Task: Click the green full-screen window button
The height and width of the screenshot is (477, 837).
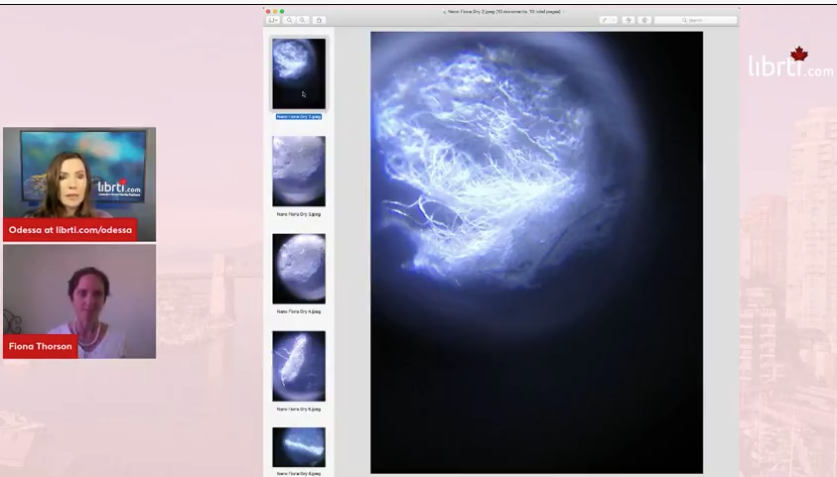Action: pyautogui.click(x=282, y=11)
